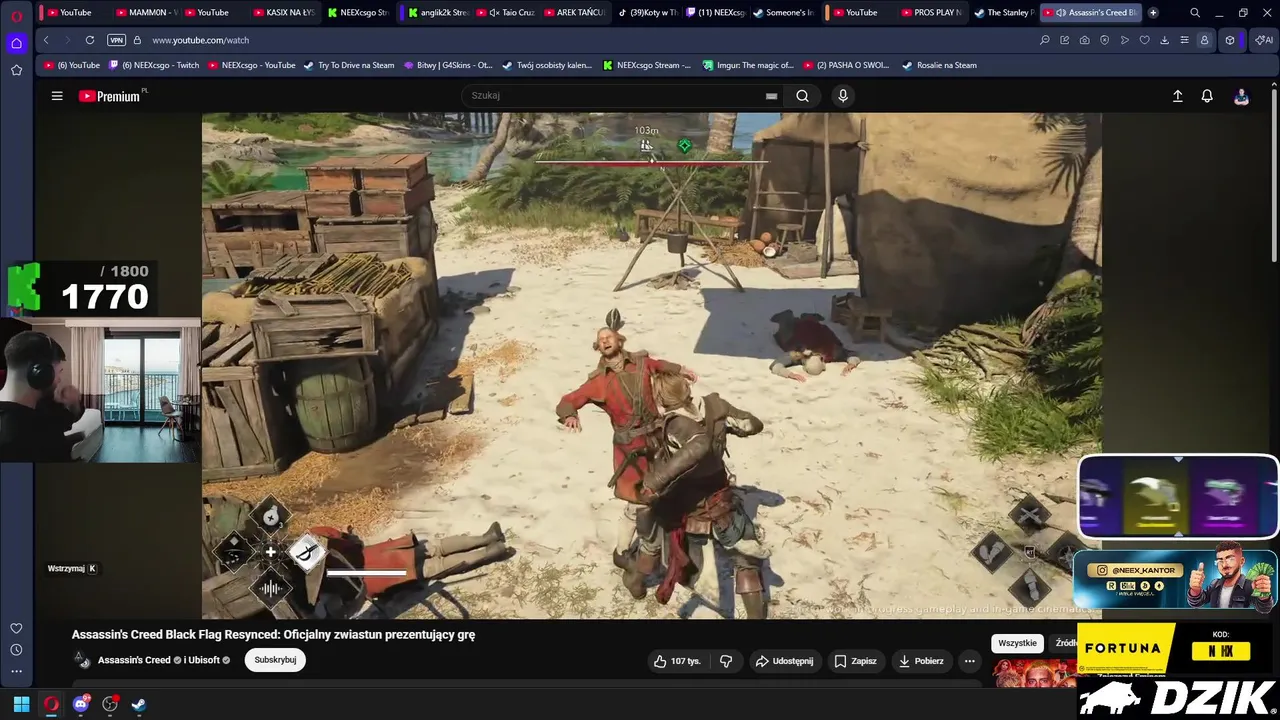Image resolution: width=1280 pixels, height=720 pixels.
Task: Click the Subskrybuj button
Action: (275, 660)
